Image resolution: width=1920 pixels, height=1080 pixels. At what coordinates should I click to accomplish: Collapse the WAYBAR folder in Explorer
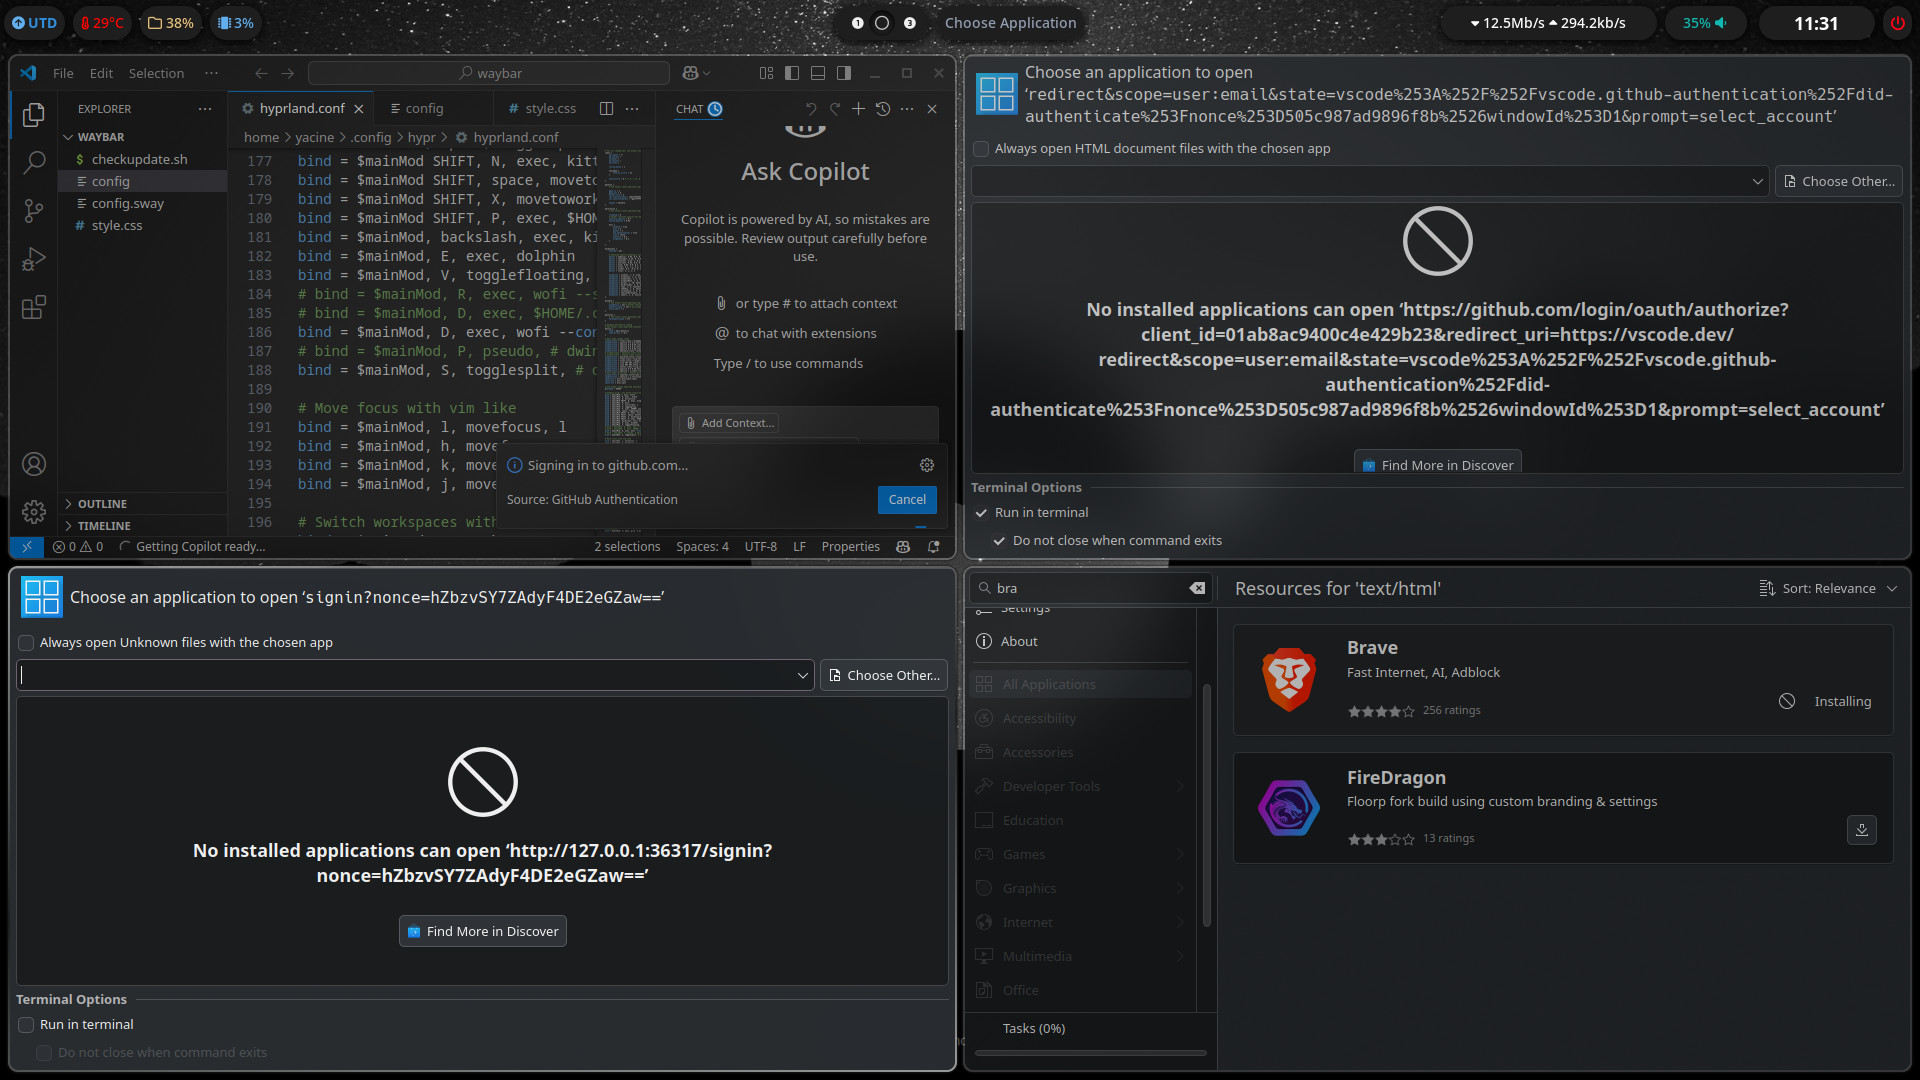click(143, 137)
